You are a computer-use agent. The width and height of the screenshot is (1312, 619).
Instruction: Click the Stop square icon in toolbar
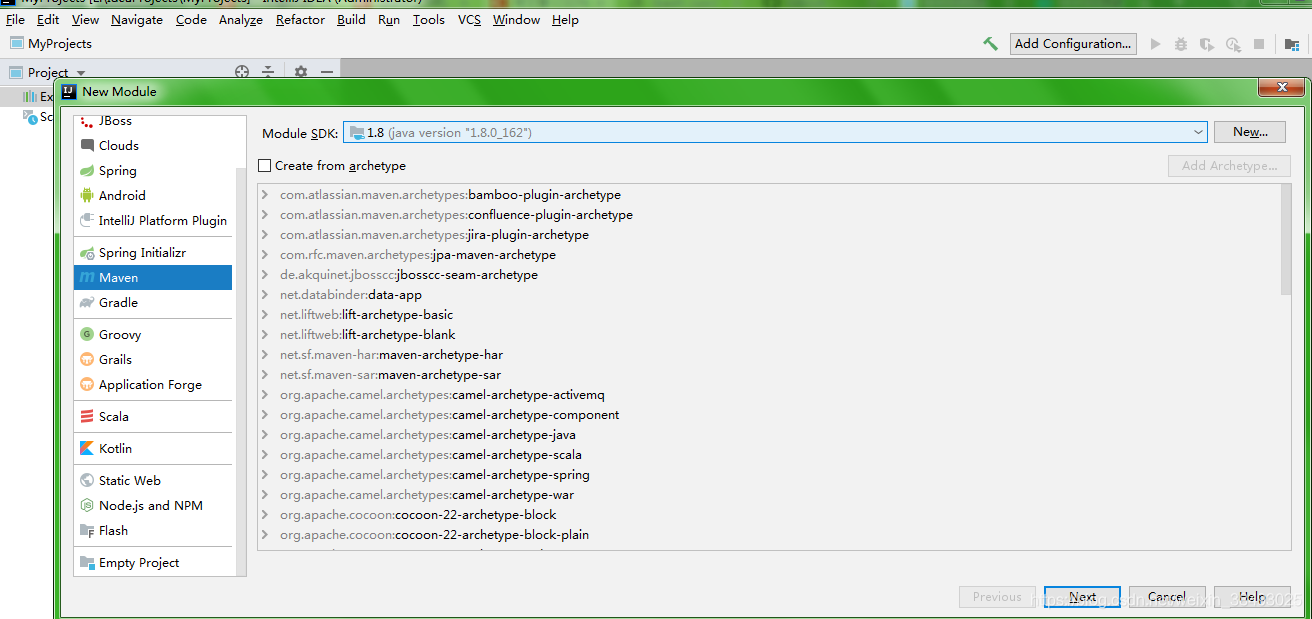pos(1259,44)
